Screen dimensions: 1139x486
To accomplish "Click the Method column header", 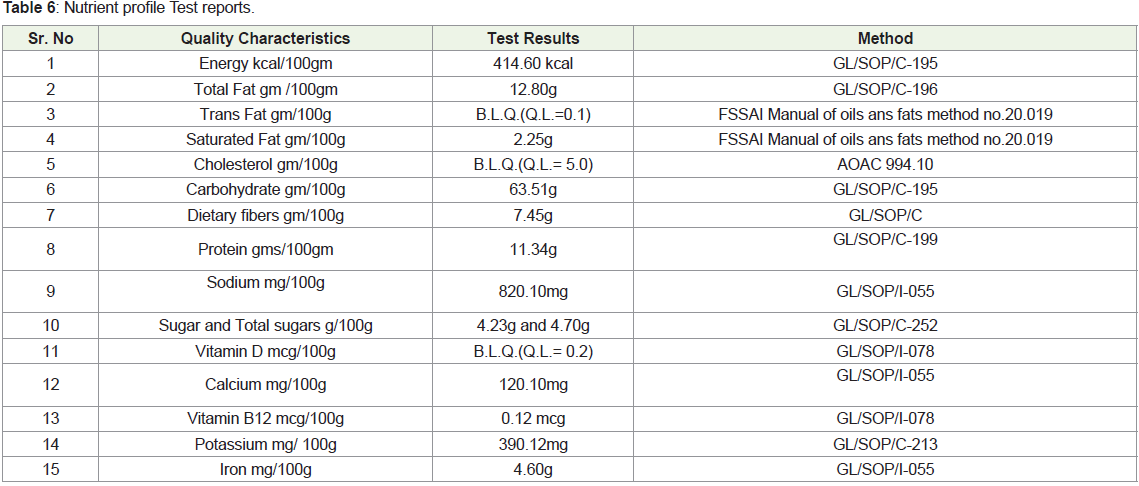I will click(885, 39).
